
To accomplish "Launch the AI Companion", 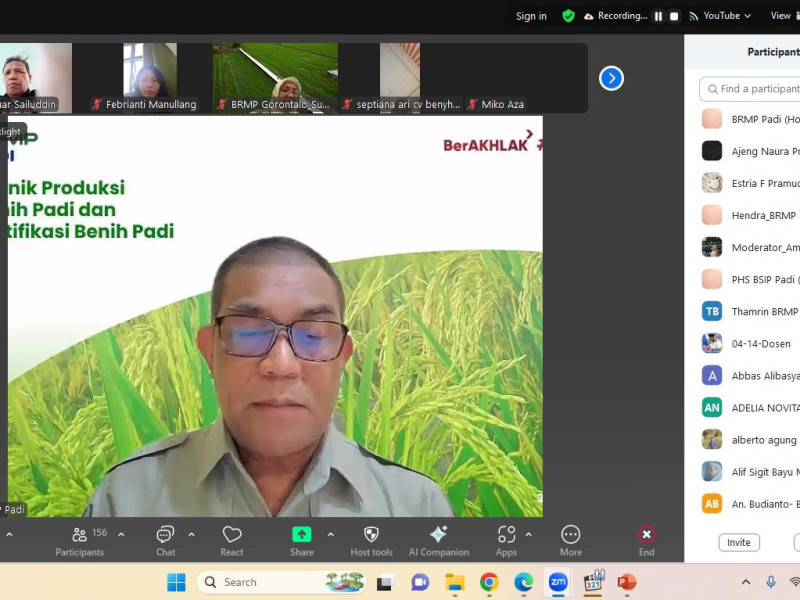I will tap(438, 535).
